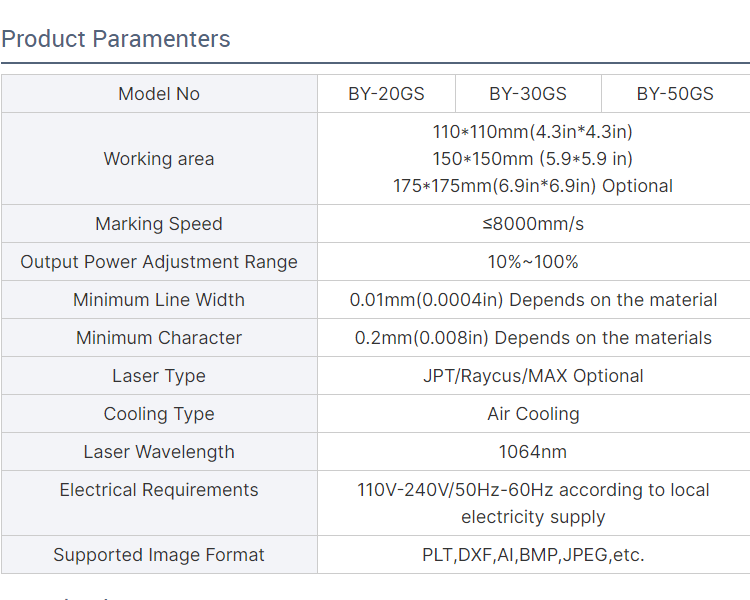Click the Output Power Adjustment Range label
750x600 pixels.
[x=159, y=262]
